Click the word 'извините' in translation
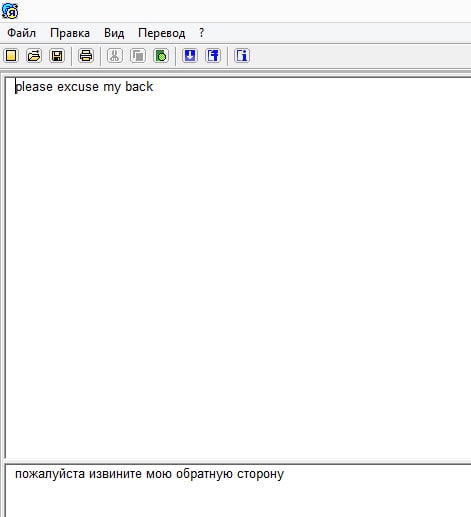Image resolution: width=471 pixels, height=517 pixels. pos(115,474)
